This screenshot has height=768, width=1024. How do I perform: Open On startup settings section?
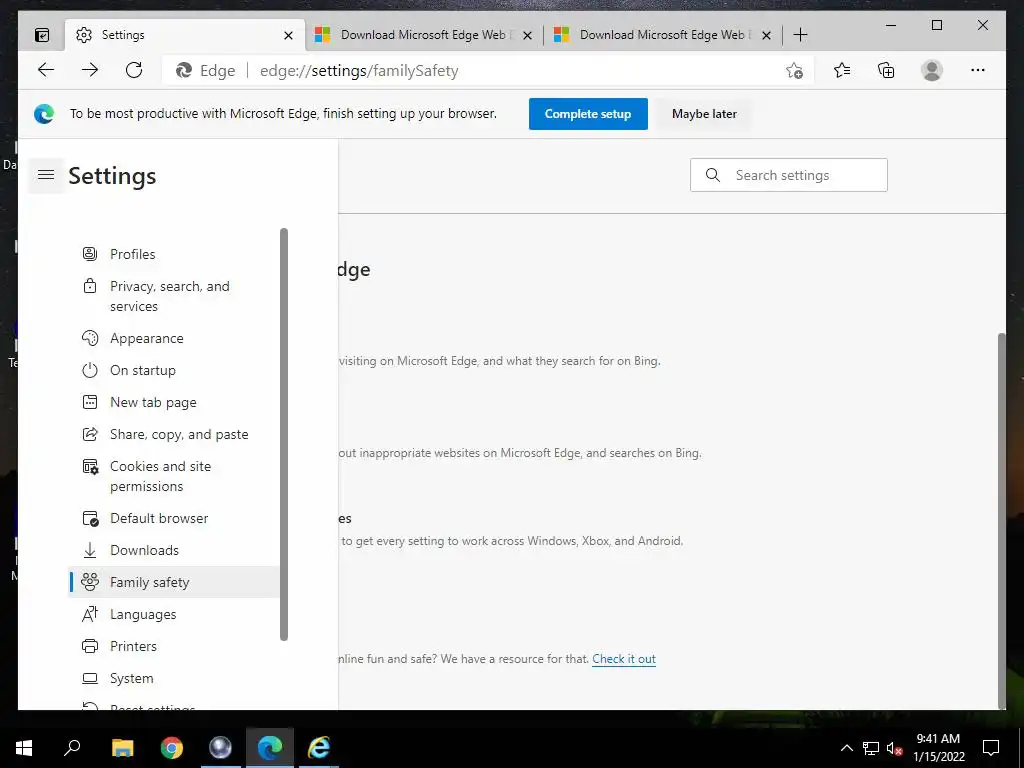(x=174, y=370)
